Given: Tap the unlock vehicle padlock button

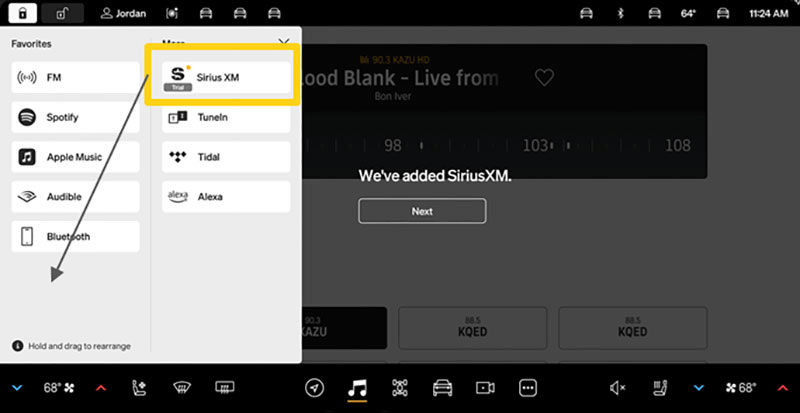Looking at the screenshot, I should pos(62,14).
